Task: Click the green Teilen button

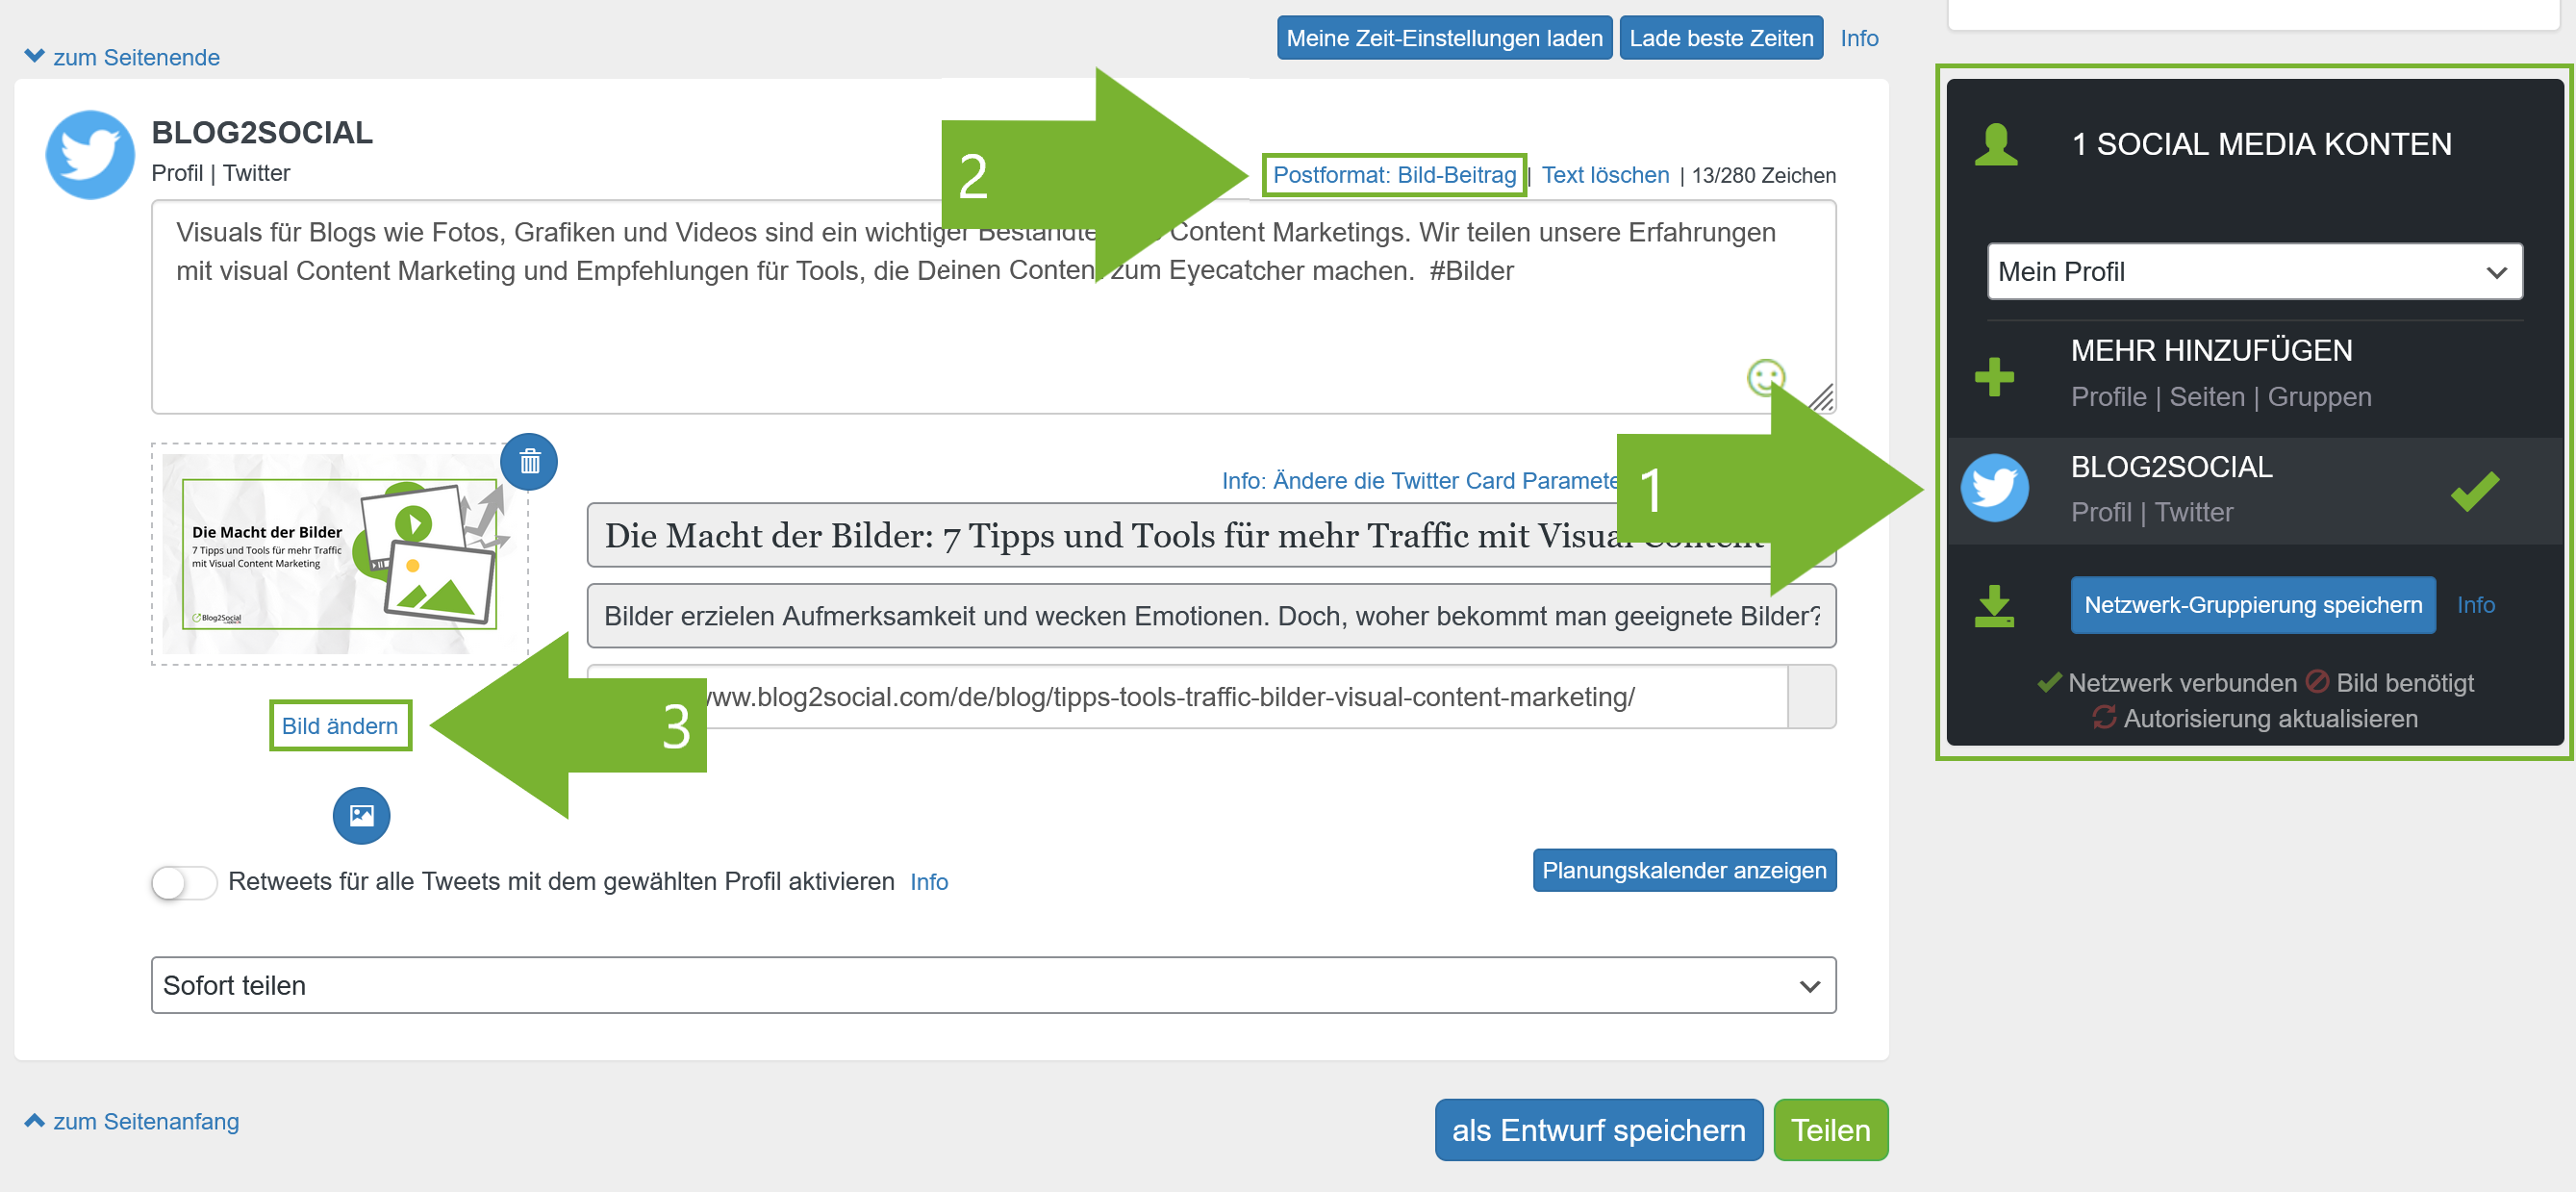Action: tap(1830, 1130)
